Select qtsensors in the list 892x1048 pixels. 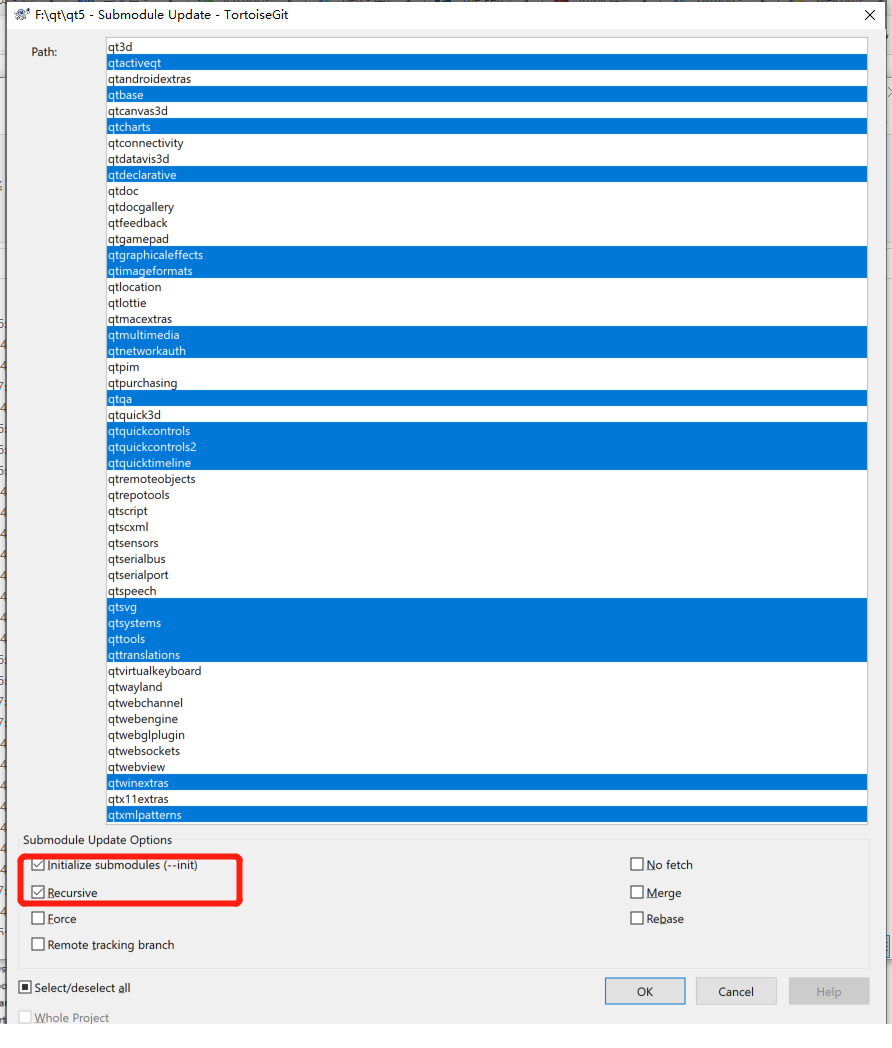pos(486,543)
